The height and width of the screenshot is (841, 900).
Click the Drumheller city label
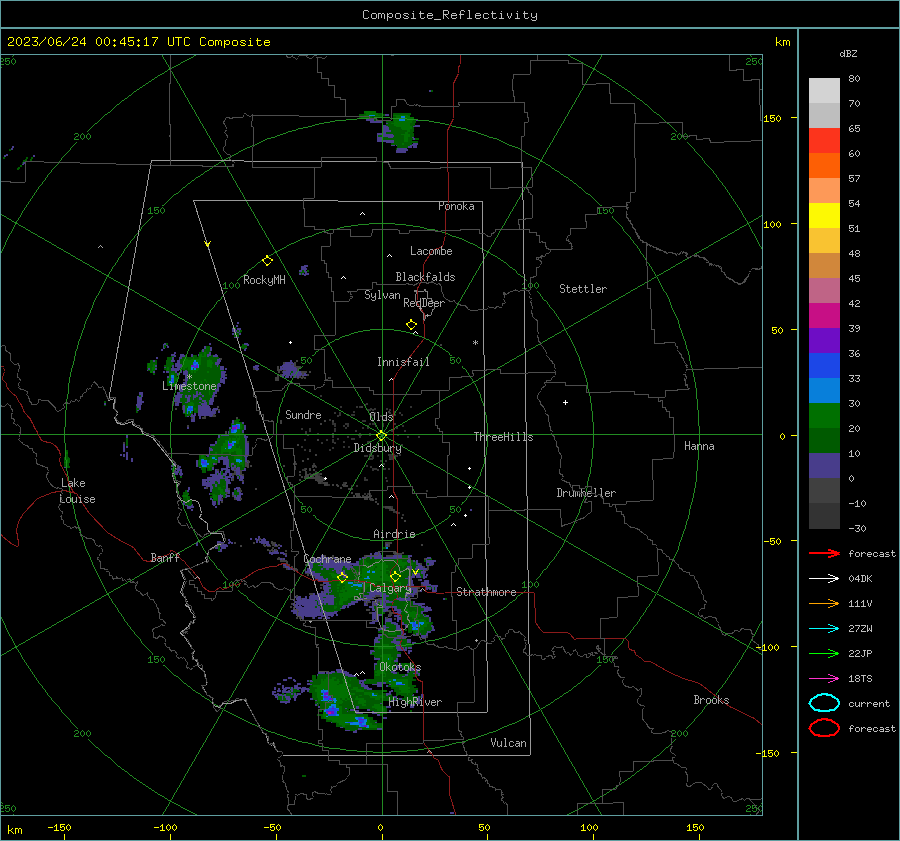click(x=586, y=493)
